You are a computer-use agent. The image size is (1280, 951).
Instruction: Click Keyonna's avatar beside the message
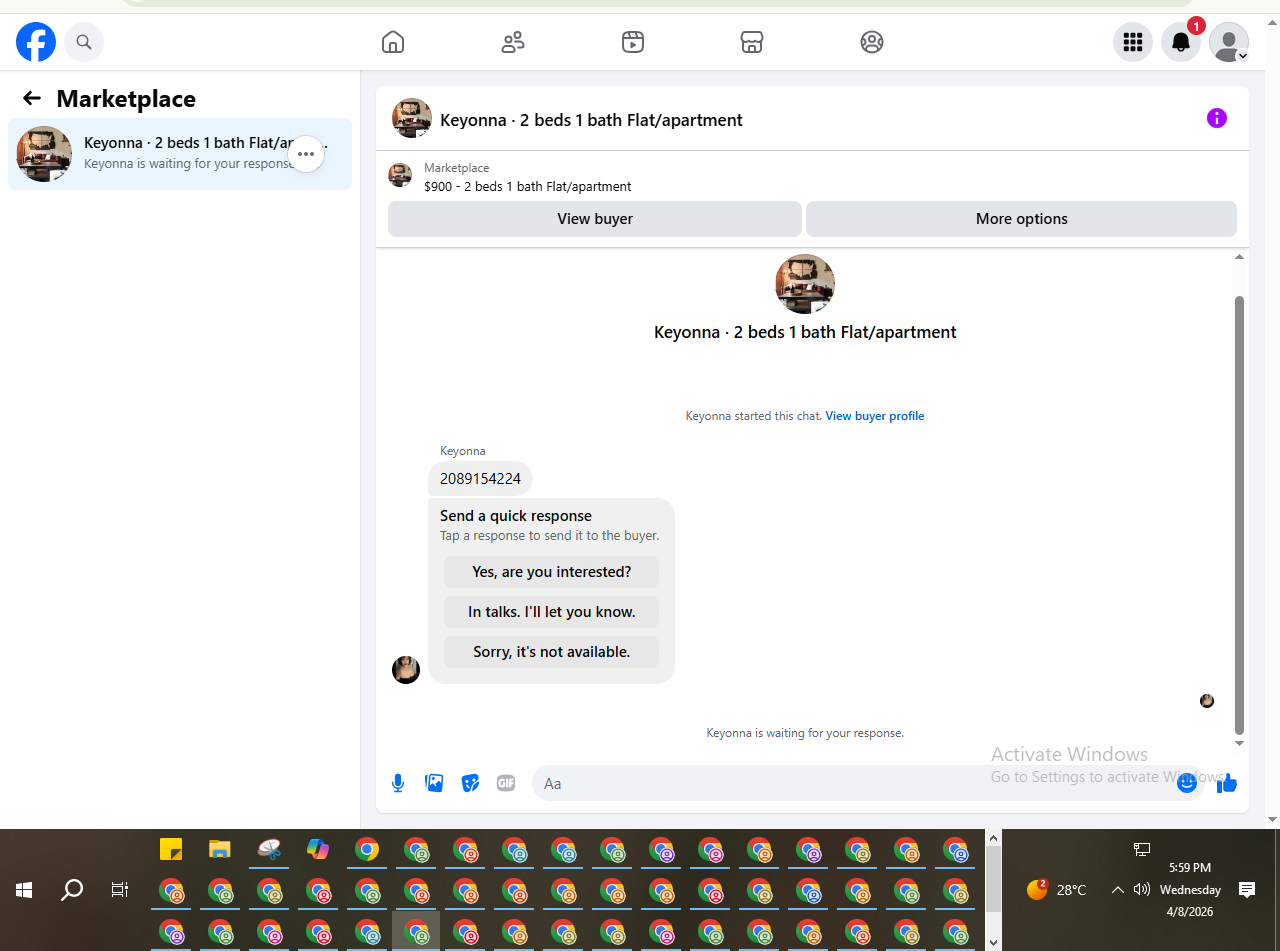tap(406, 670)
